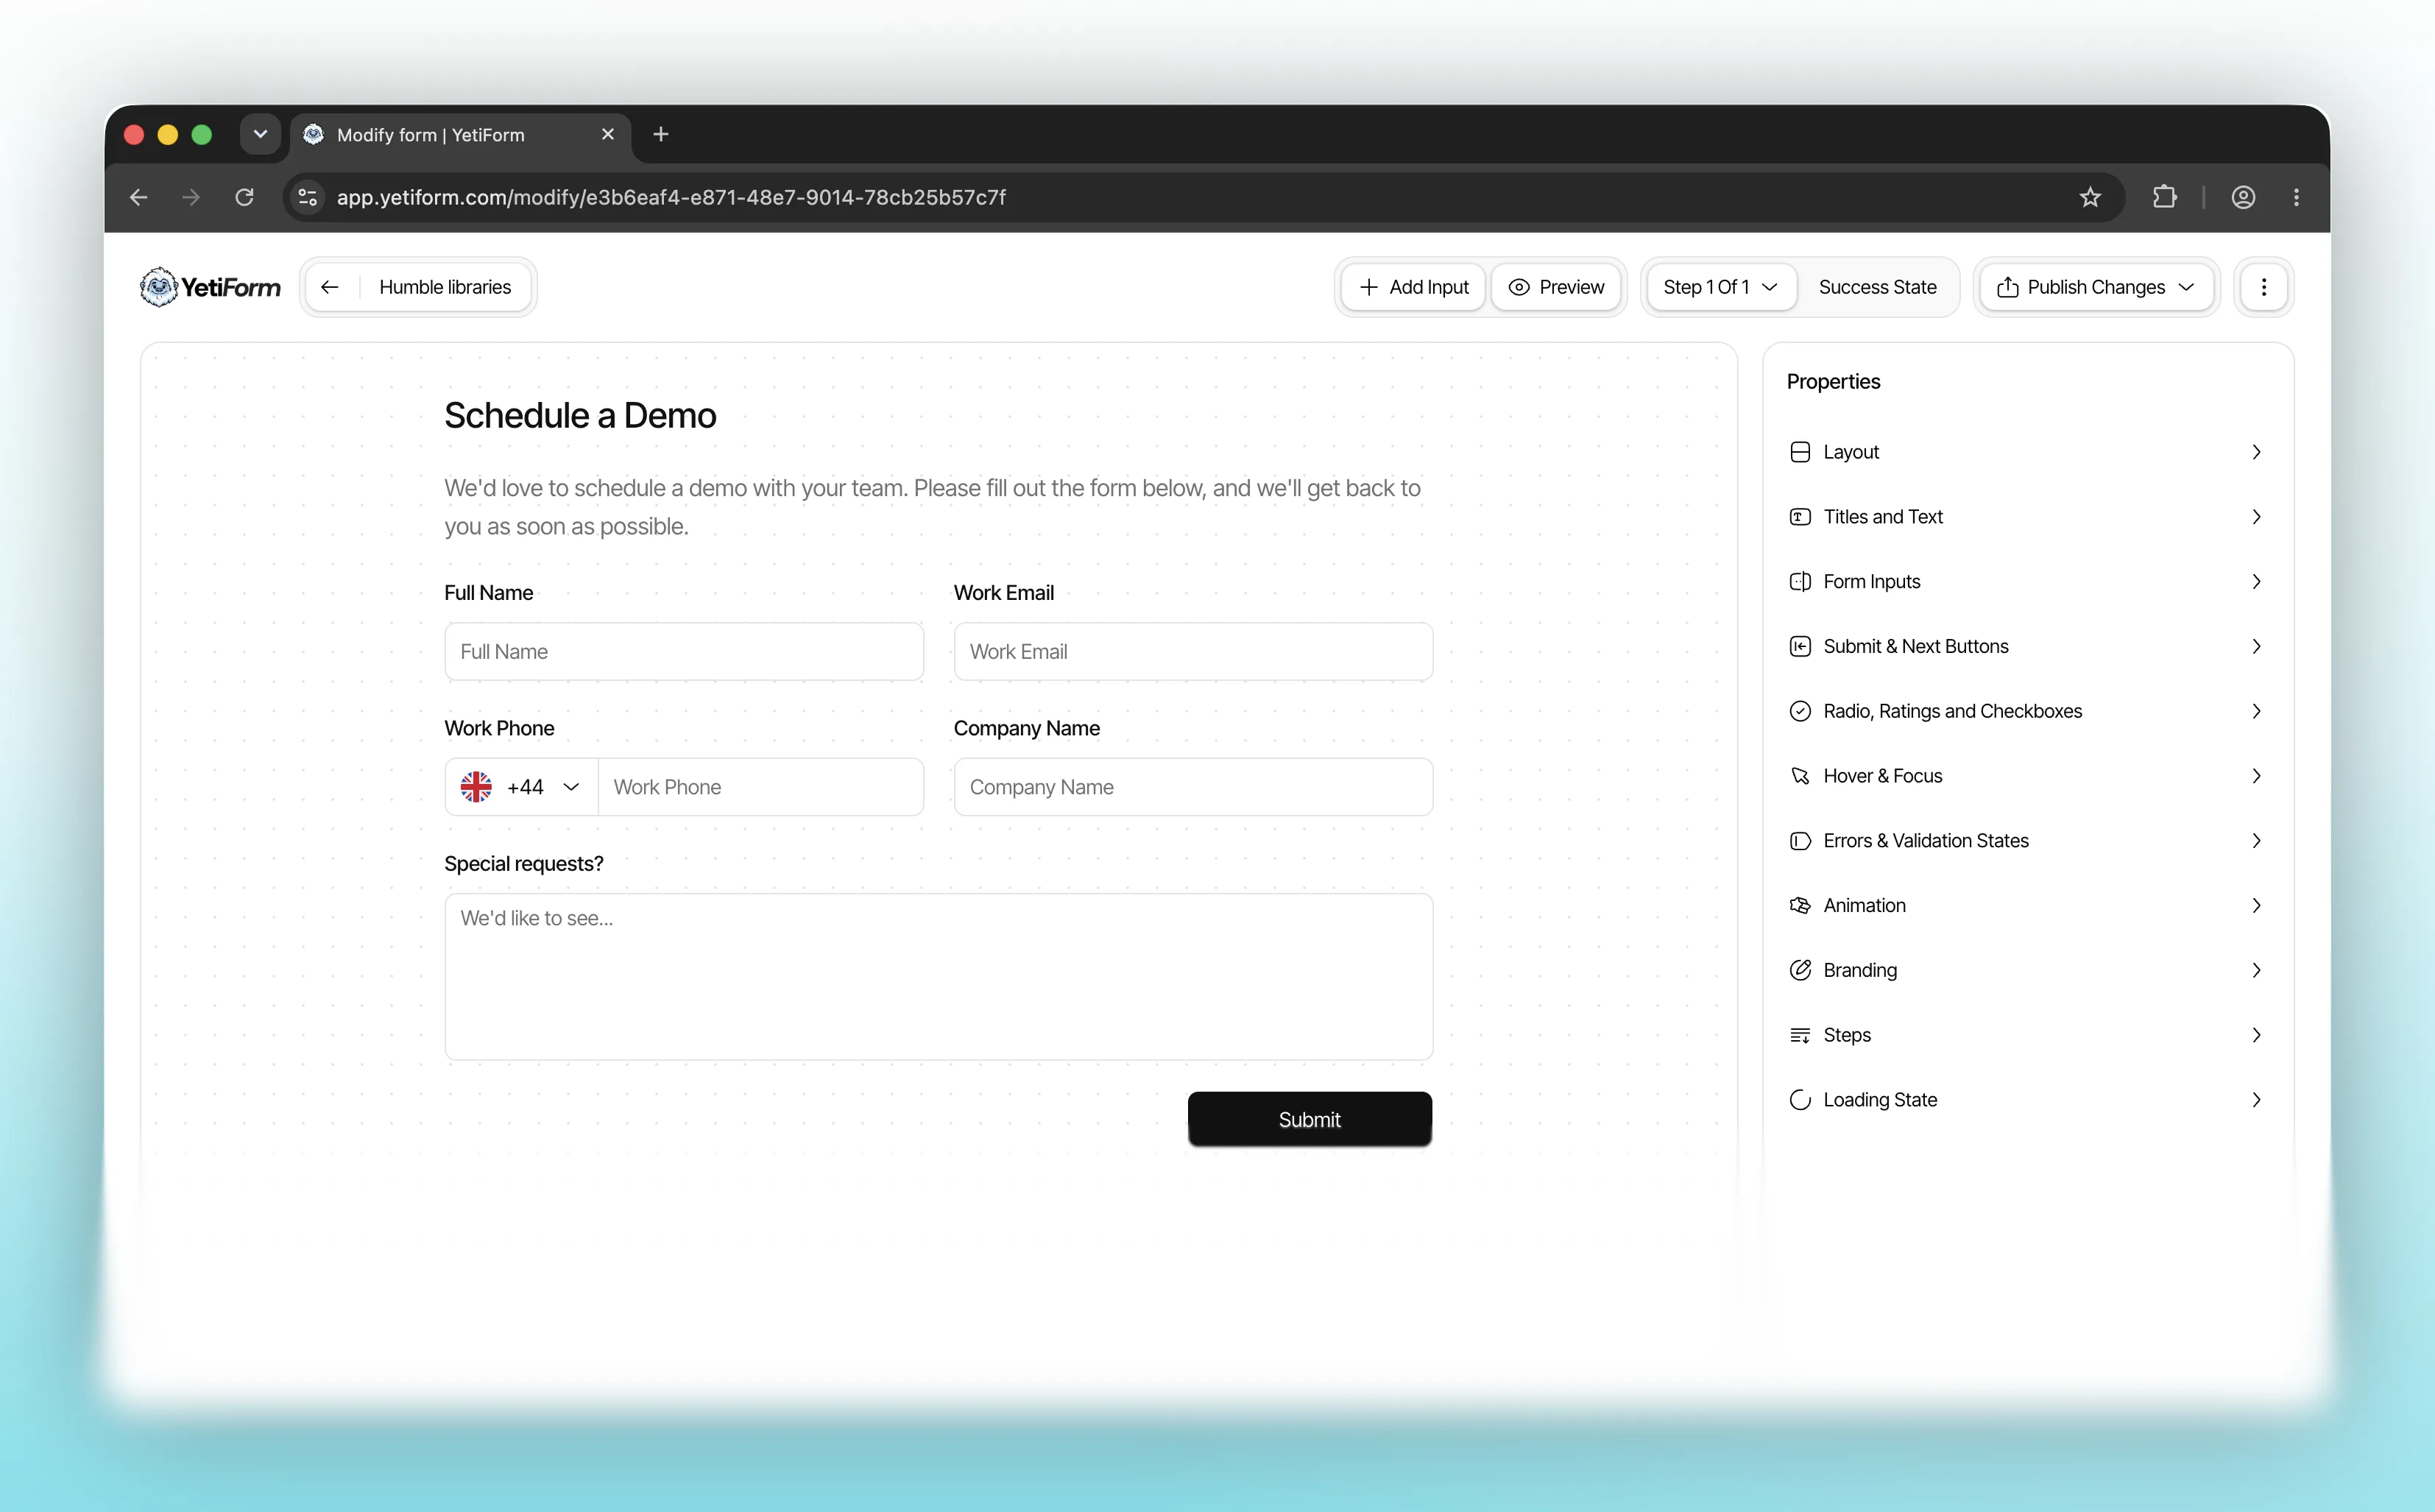Click into the Company Name input field
The height and width of the screenshot is (1512, 2435).
click(1193, 787)
